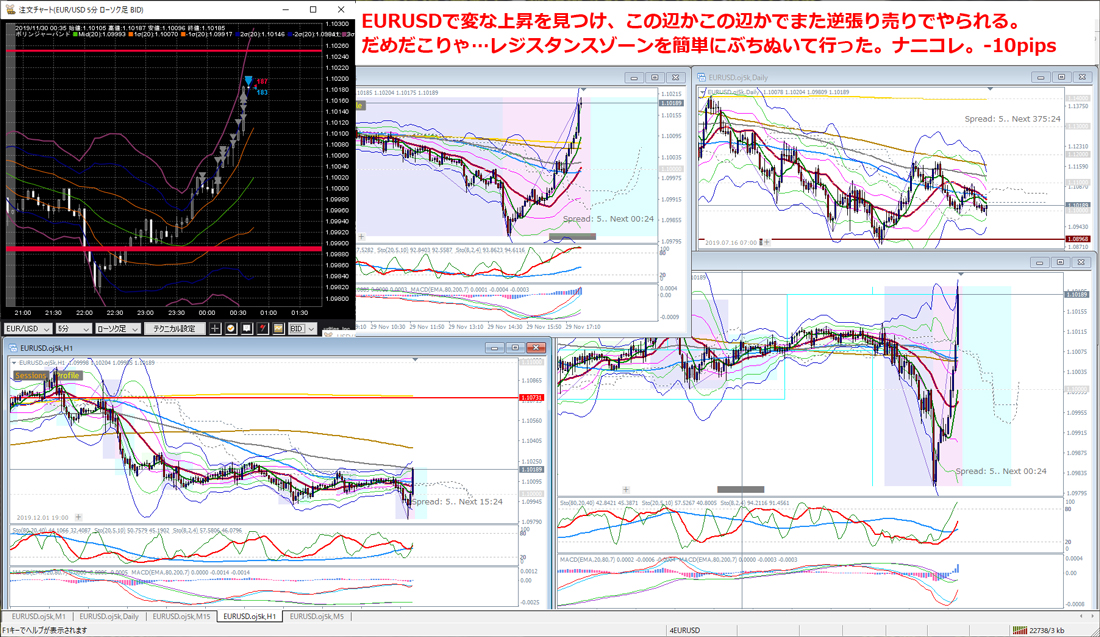Click the chart shift marker atop the Daily chart
This screenshot has width=1100, height=637.
[990, 89]
